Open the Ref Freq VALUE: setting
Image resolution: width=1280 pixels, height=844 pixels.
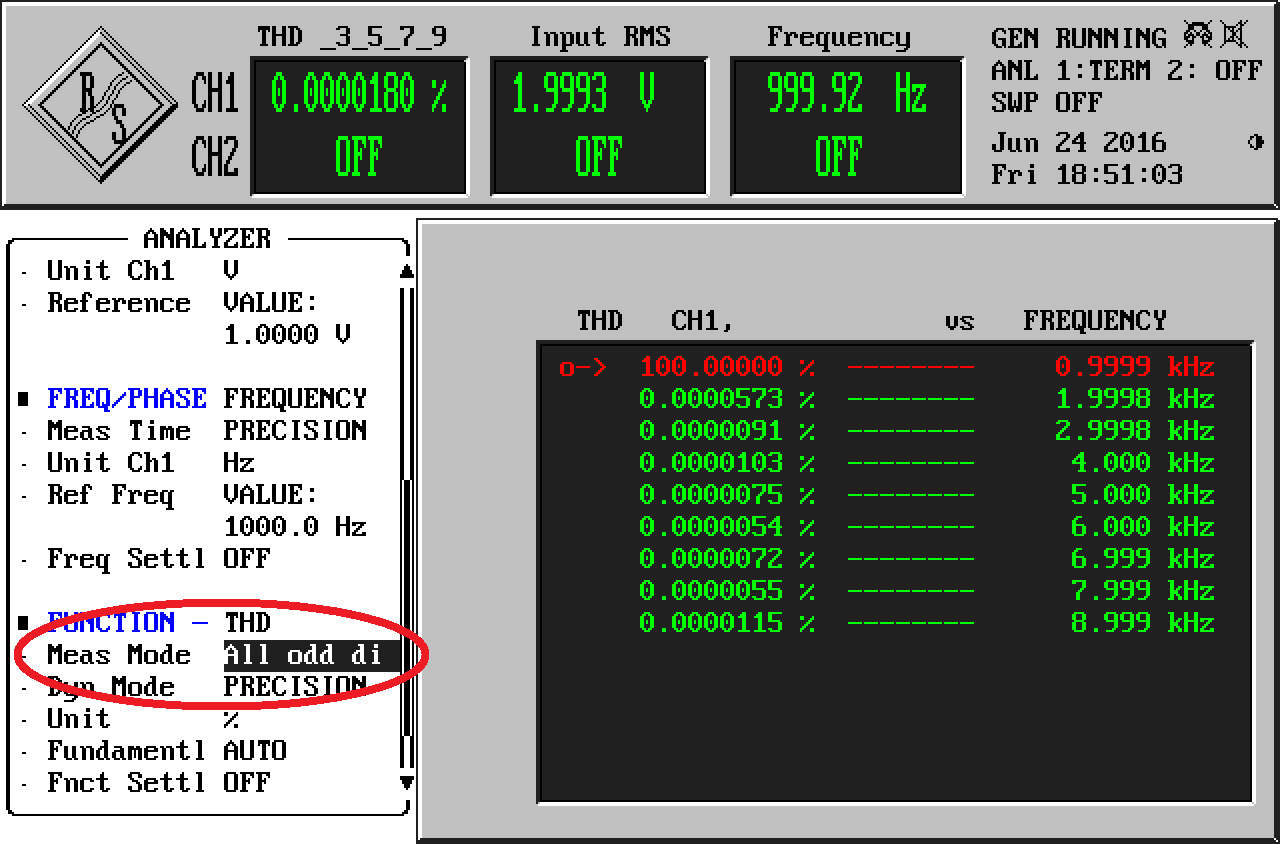click(271, 495)
